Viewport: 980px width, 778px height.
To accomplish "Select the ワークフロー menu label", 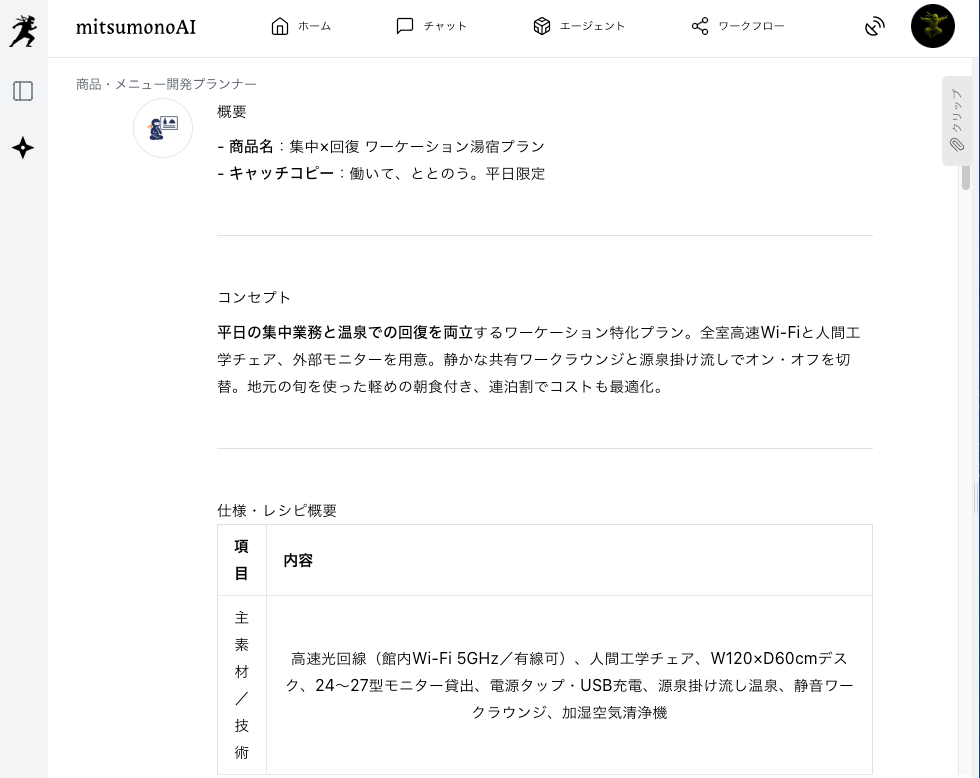I will 751,26.
